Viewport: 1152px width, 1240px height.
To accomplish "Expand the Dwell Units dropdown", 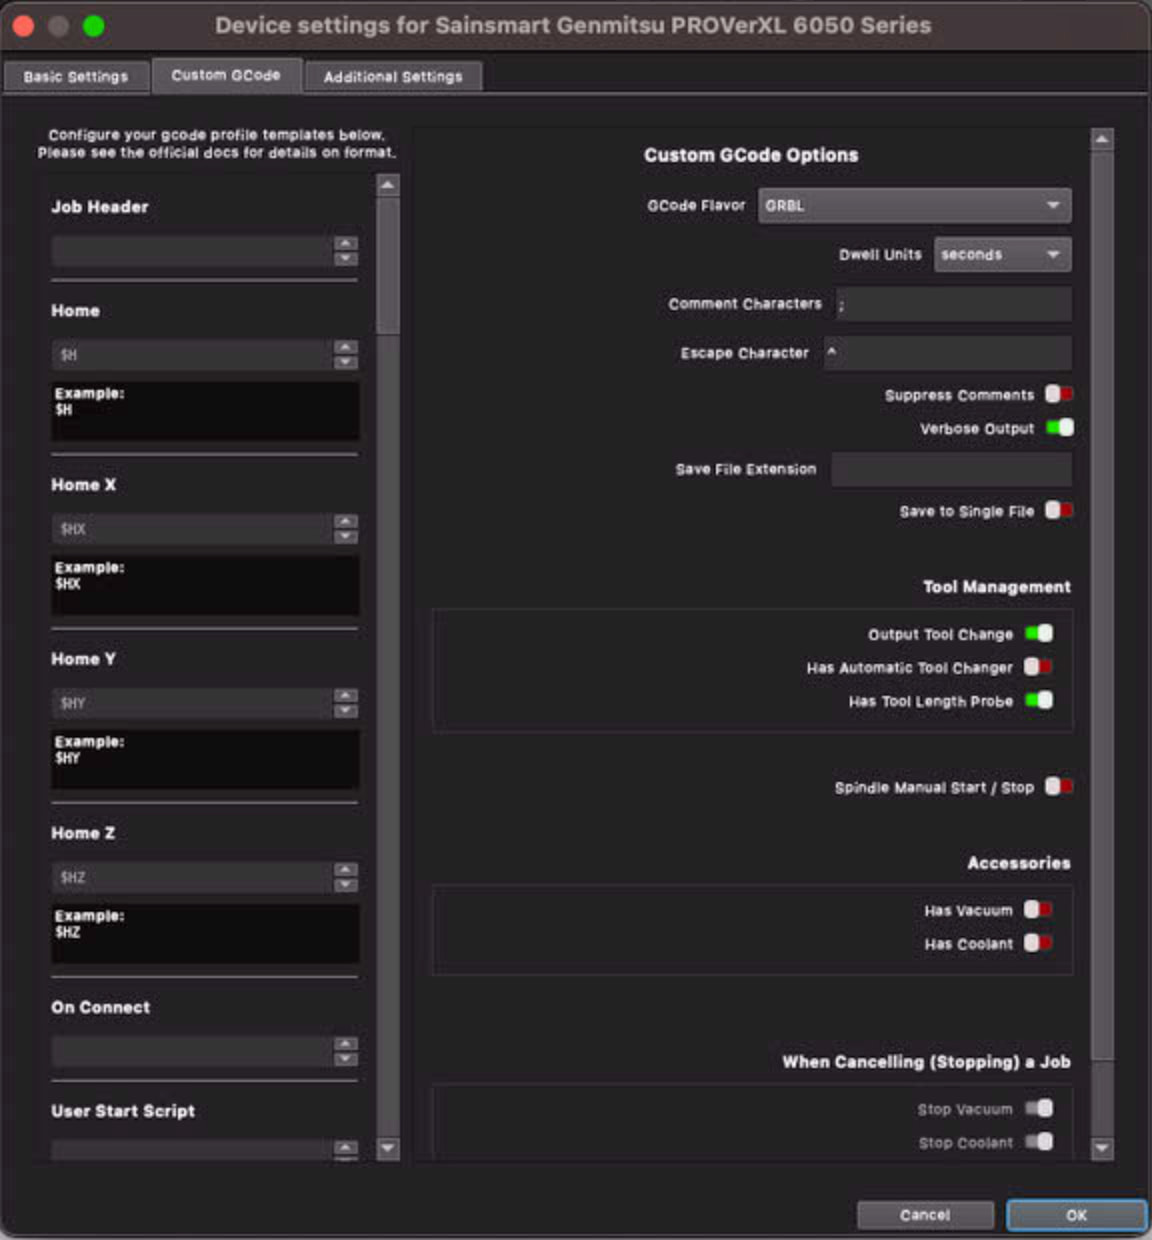I will [x=1001, y=255].
